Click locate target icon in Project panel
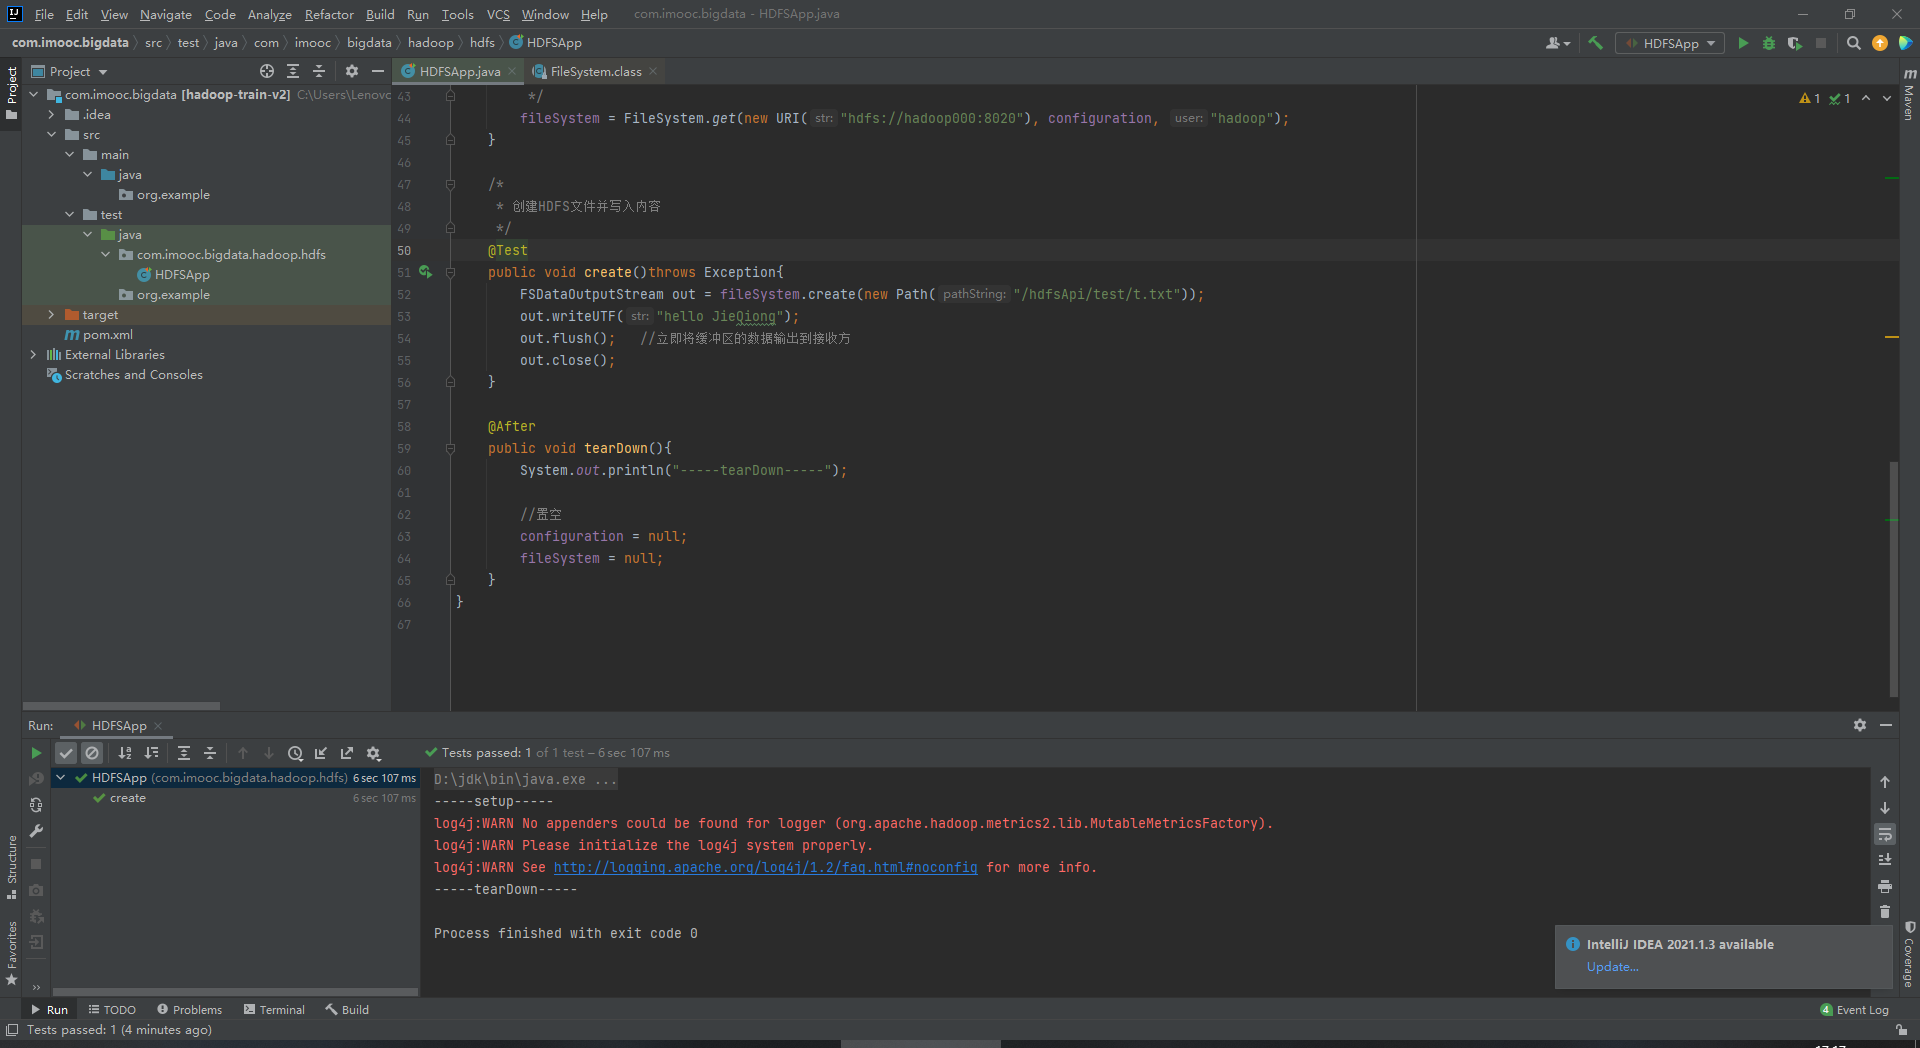Image resolution: width=1920 pixels, height=1048 pixels. tap(266, 71)
